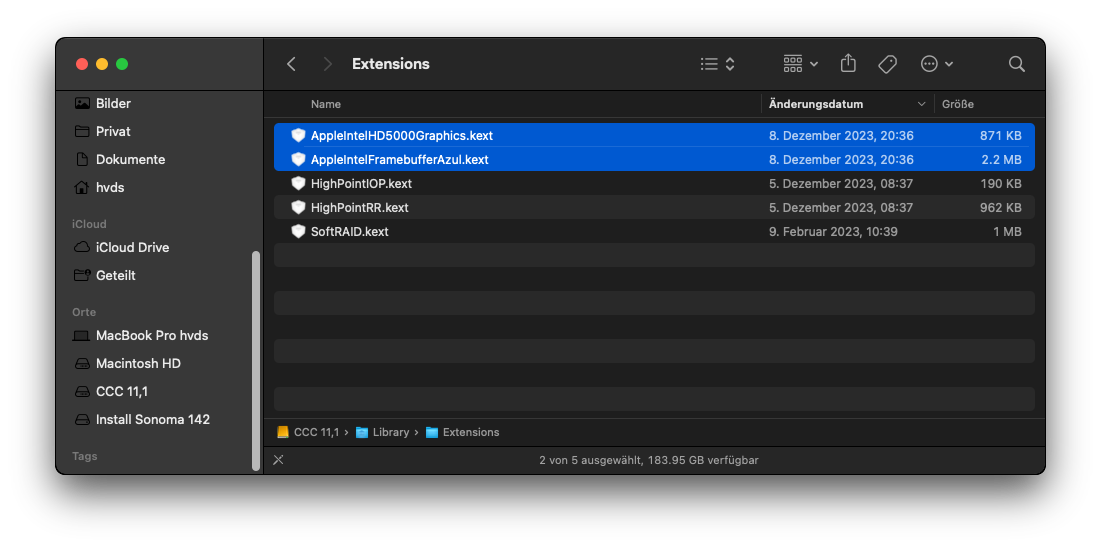Click the HighPointRR.kext shield icon
Image resolution: width=1101 pixels, height=548 pixels.
click(x=298, y=207)
